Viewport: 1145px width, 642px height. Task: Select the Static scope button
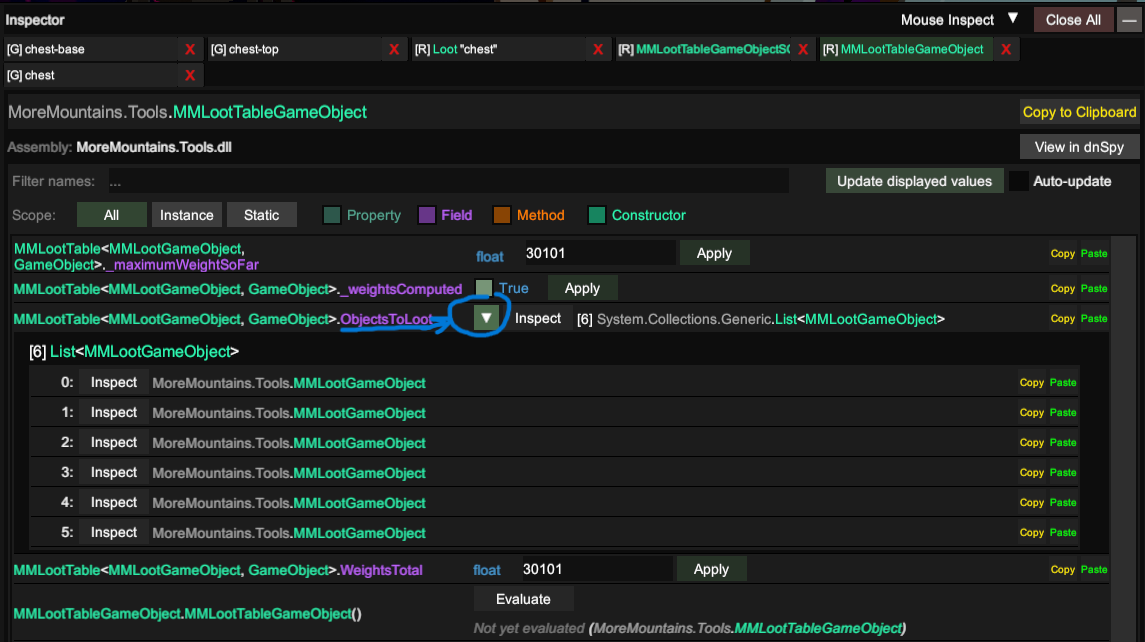[261, 215]
